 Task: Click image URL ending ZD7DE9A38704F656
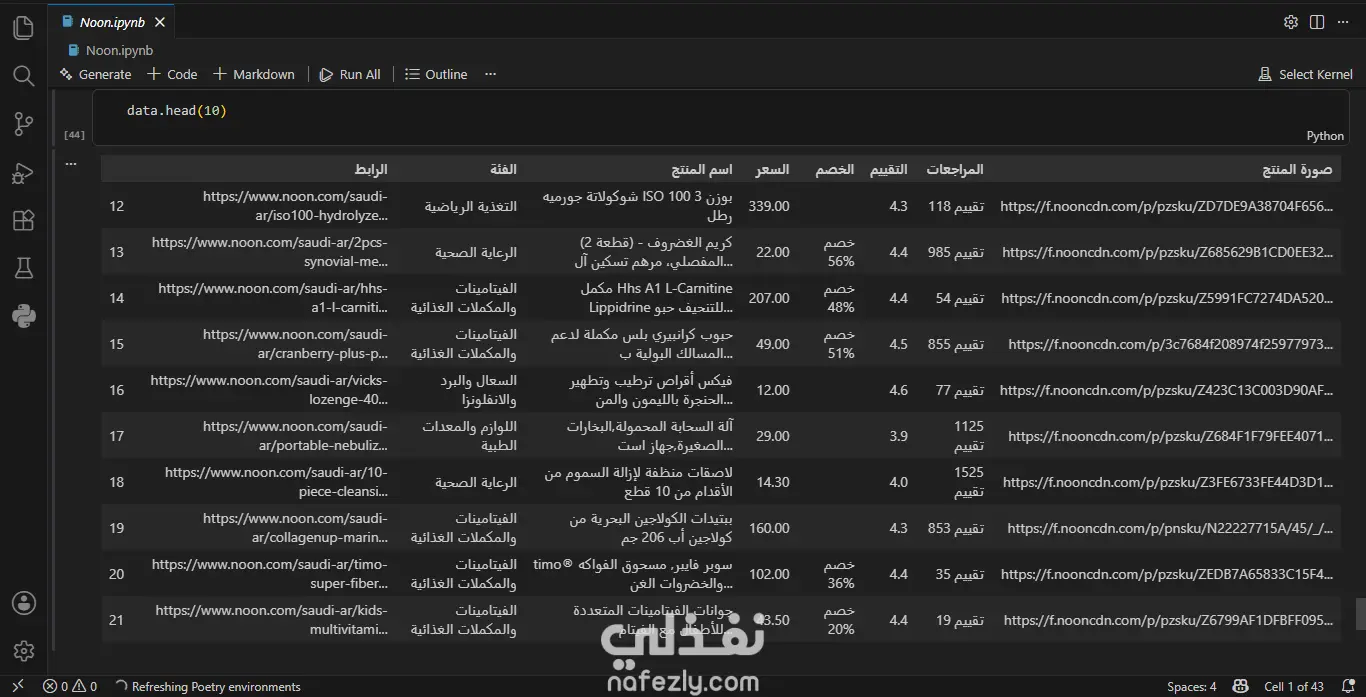point(1167,206)
